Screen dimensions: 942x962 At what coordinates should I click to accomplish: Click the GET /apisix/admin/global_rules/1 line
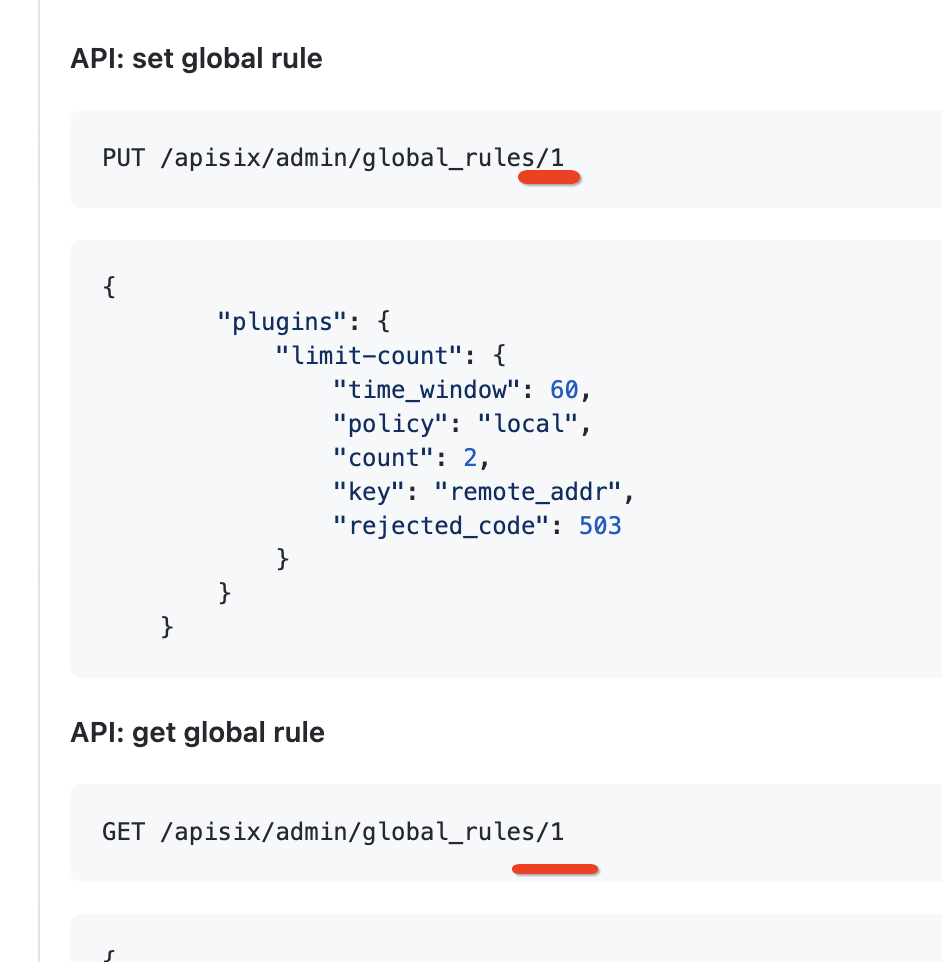tap(333, 832)
